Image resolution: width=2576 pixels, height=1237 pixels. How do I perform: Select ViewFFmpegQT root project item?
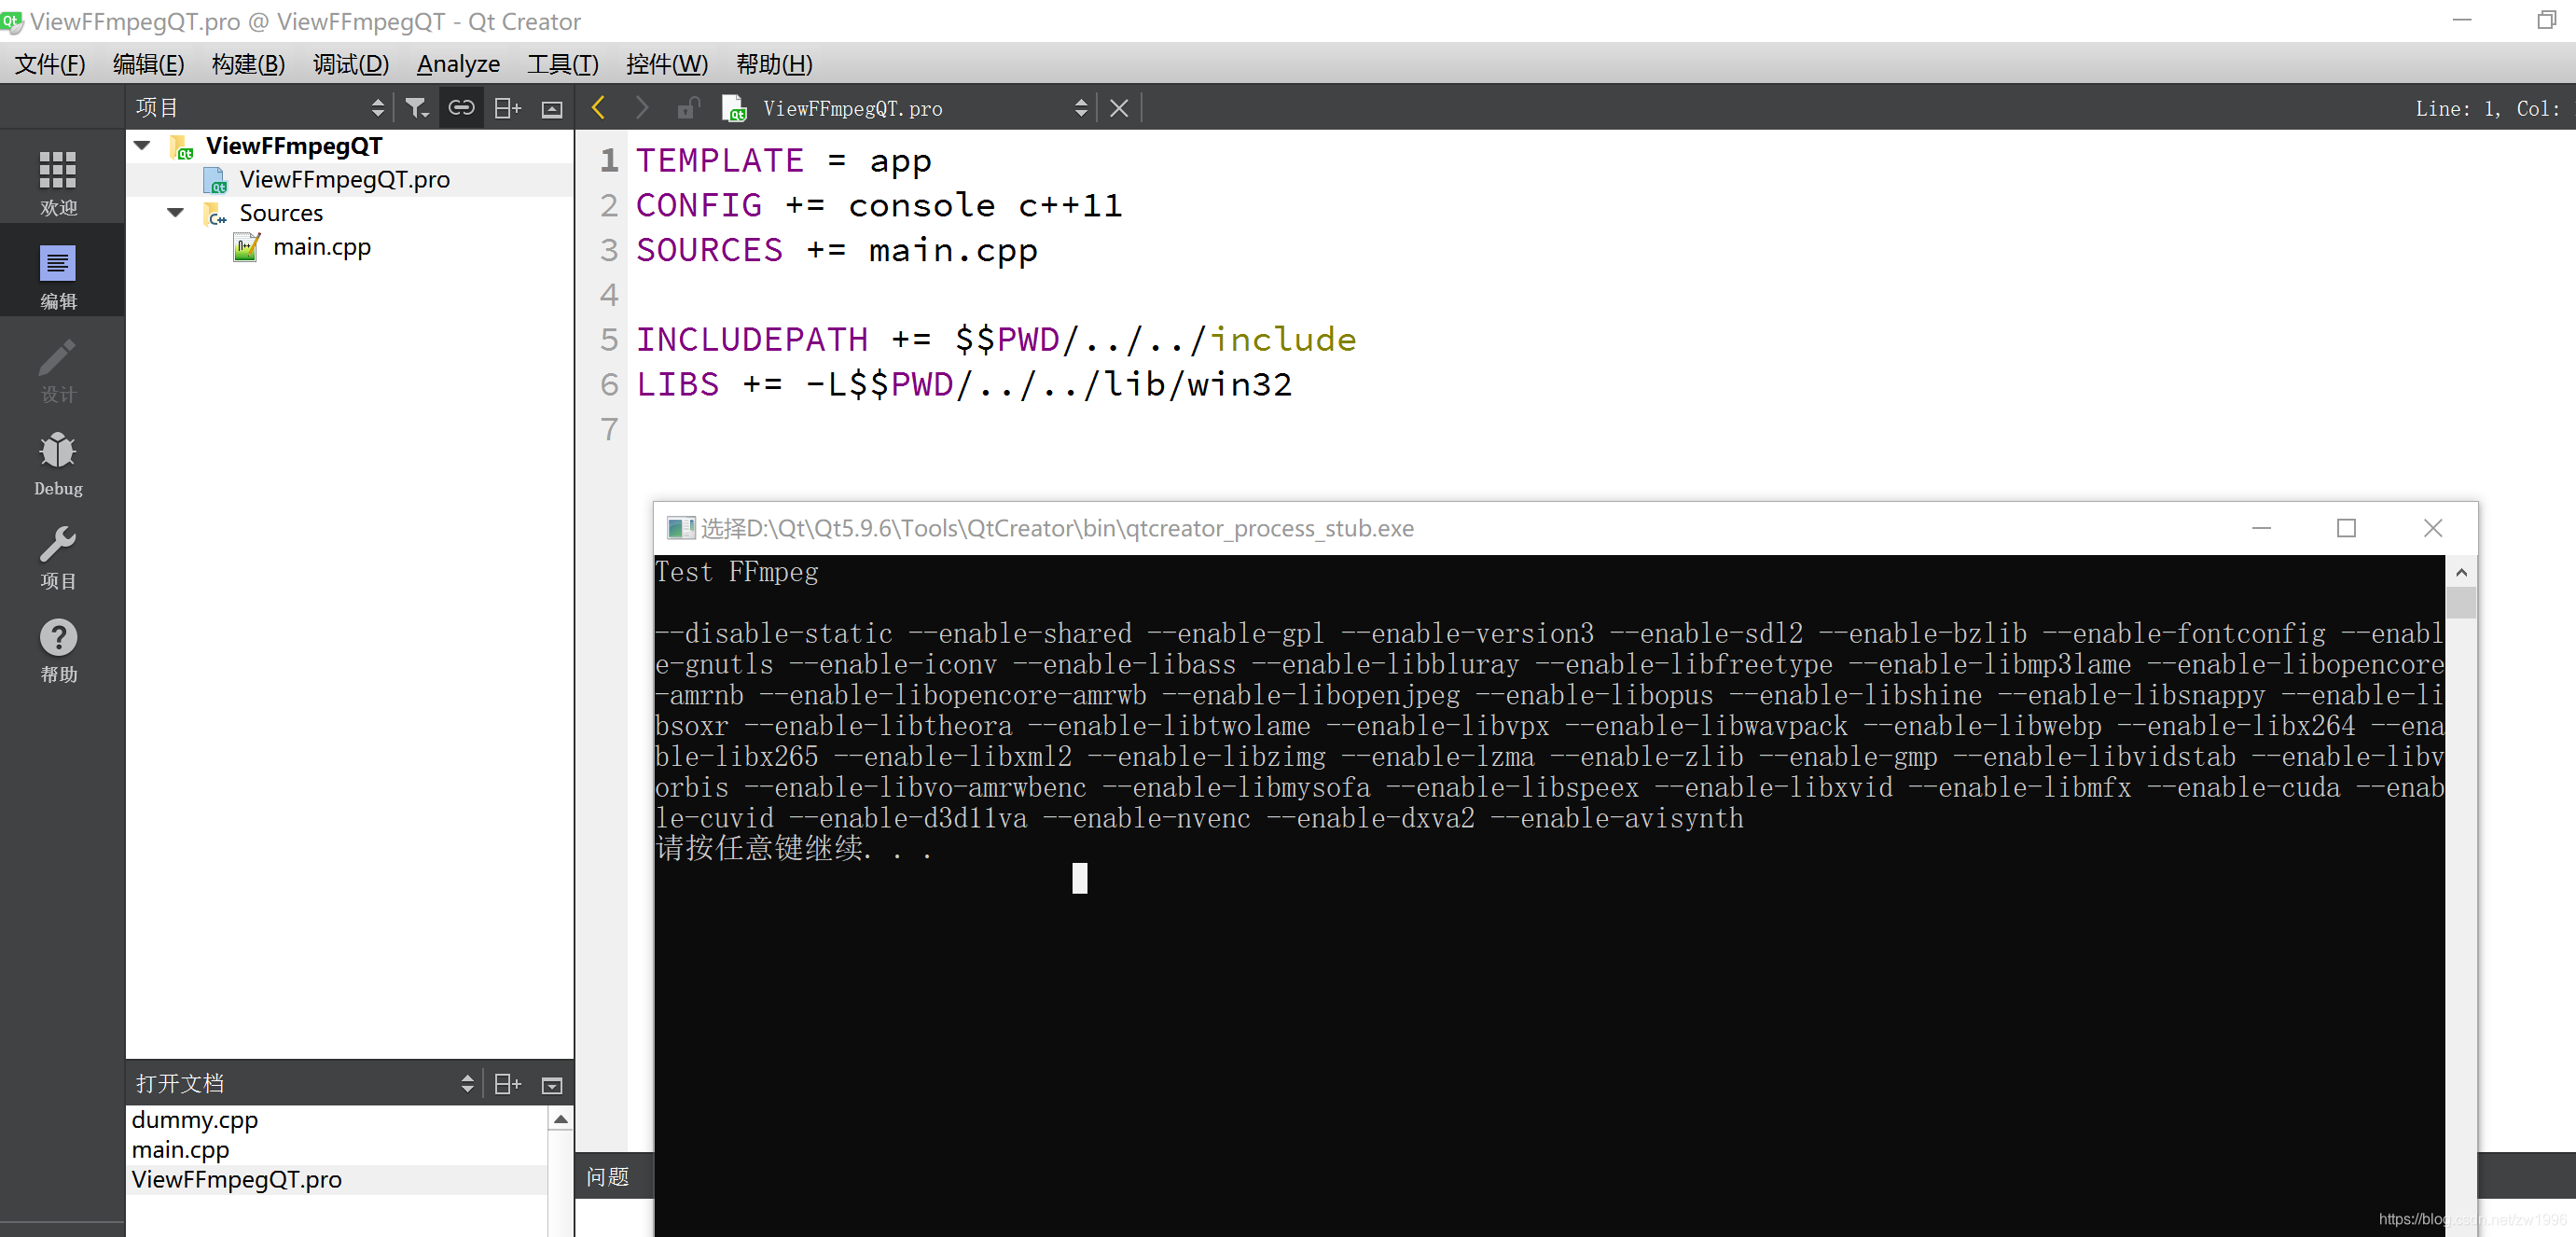pos(294,146)
